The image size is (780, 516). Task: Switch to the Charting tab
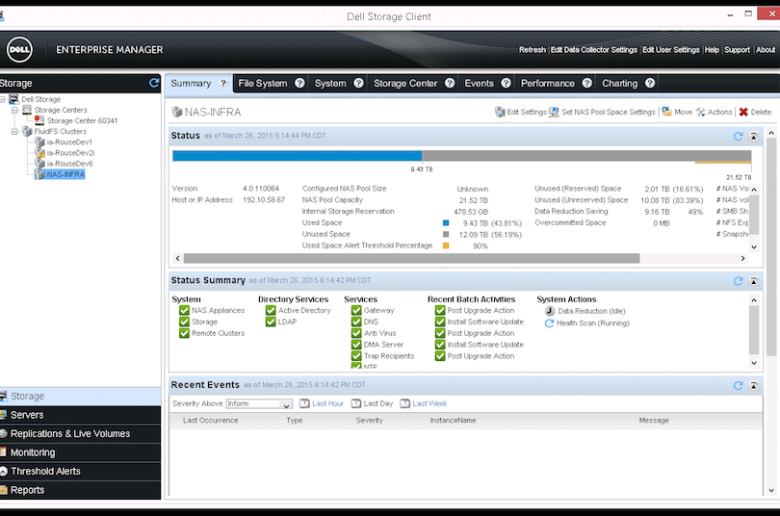(x=620, y=83)
